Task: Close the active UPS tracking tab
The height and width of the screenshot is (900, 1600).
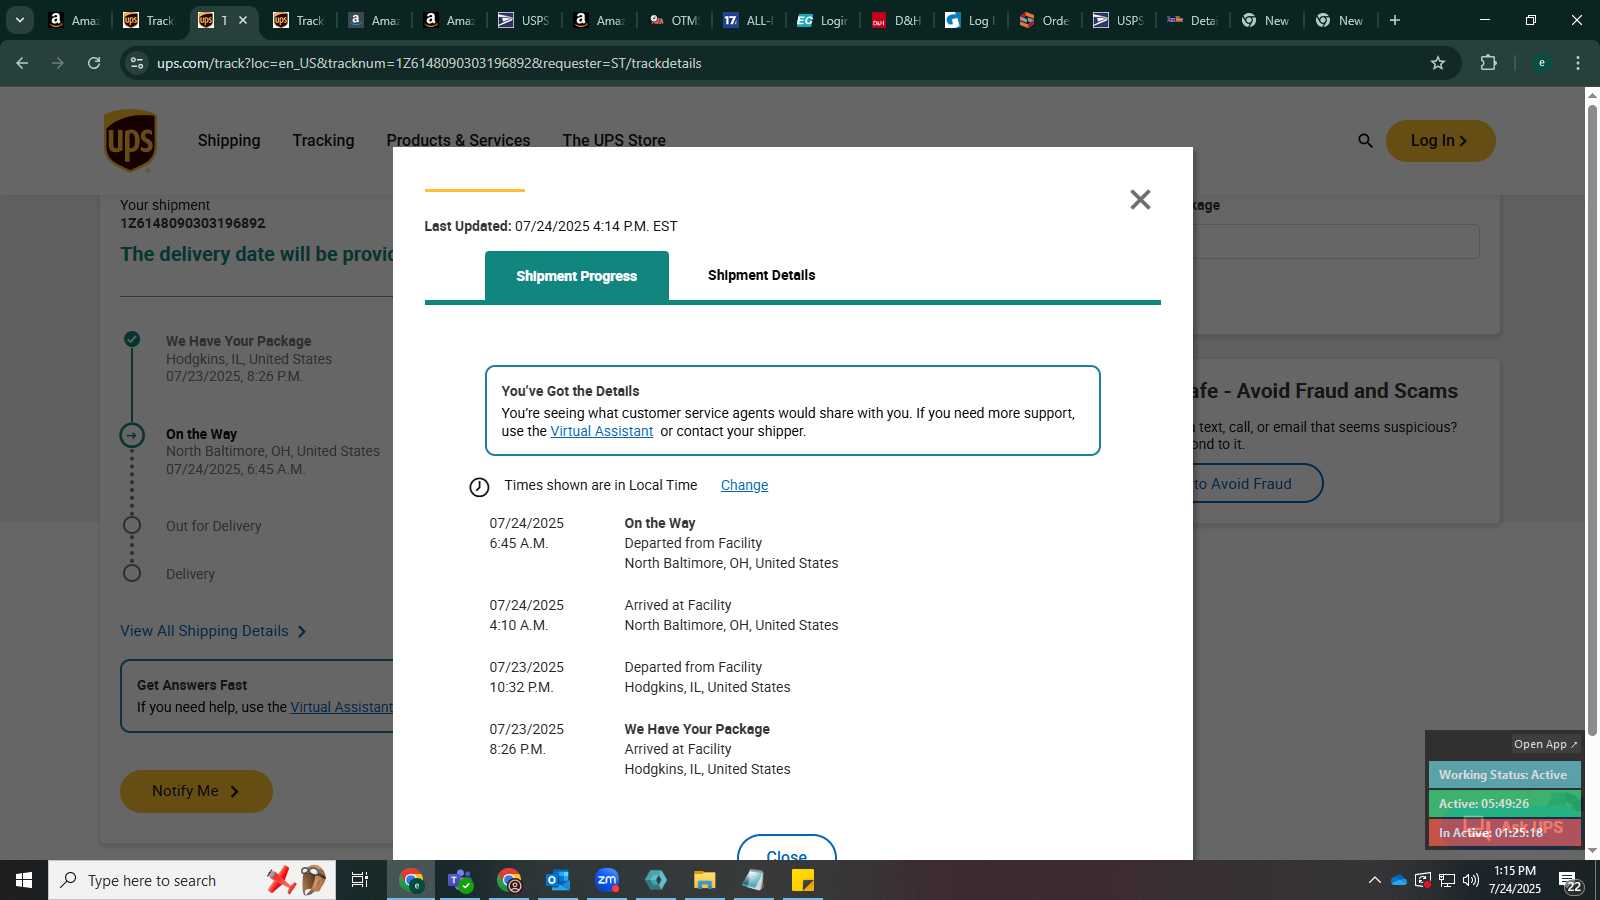Action: [x=242, y=20]
